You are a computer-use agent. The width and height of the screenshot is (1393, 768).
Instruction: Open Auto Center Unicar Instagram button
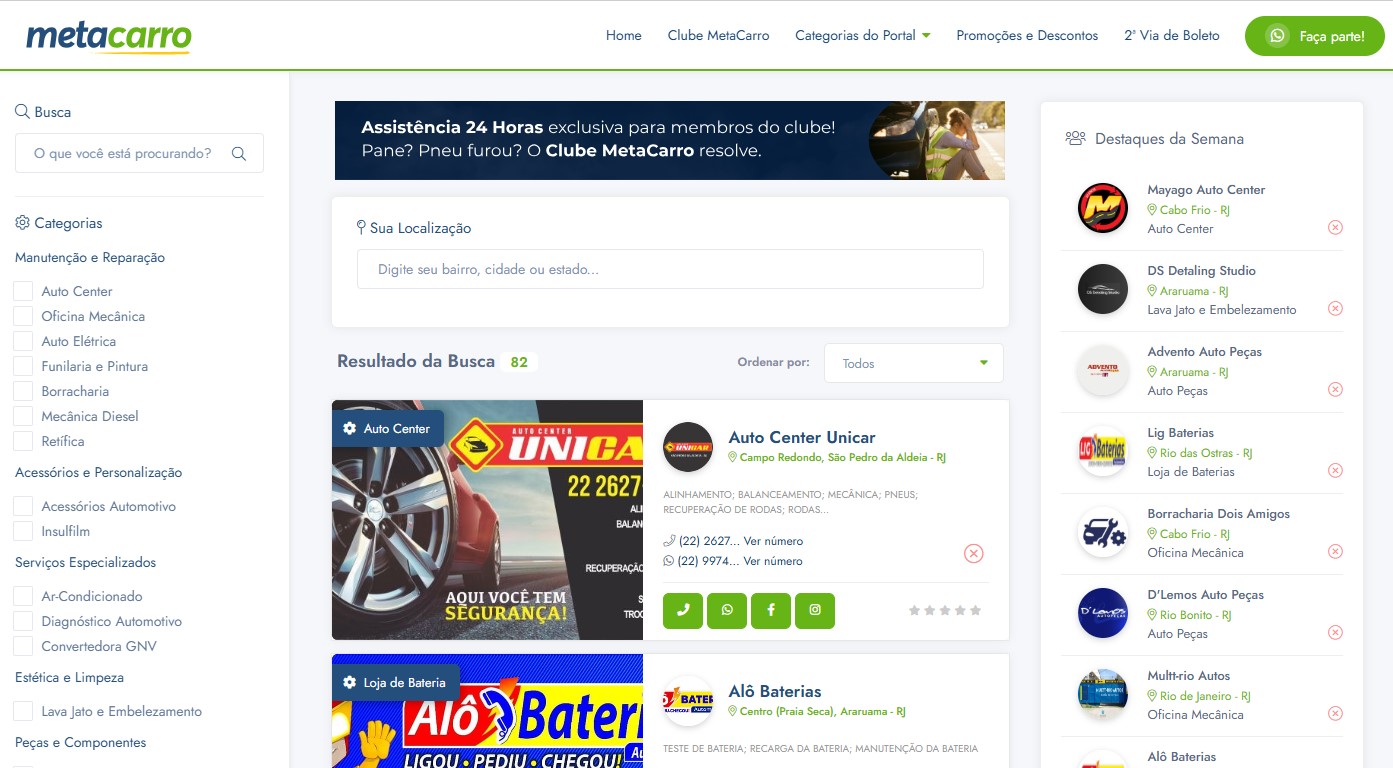pos(815,610)
